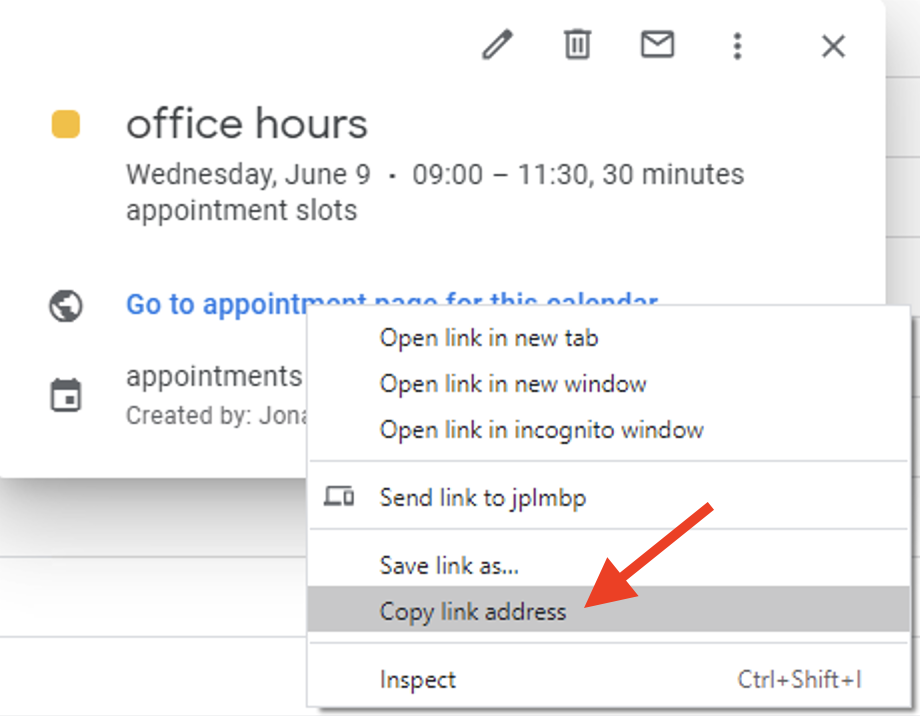The image size is (920, 716).
Task: Click the calendar icon next to appointments
Action: pos(66,394)
